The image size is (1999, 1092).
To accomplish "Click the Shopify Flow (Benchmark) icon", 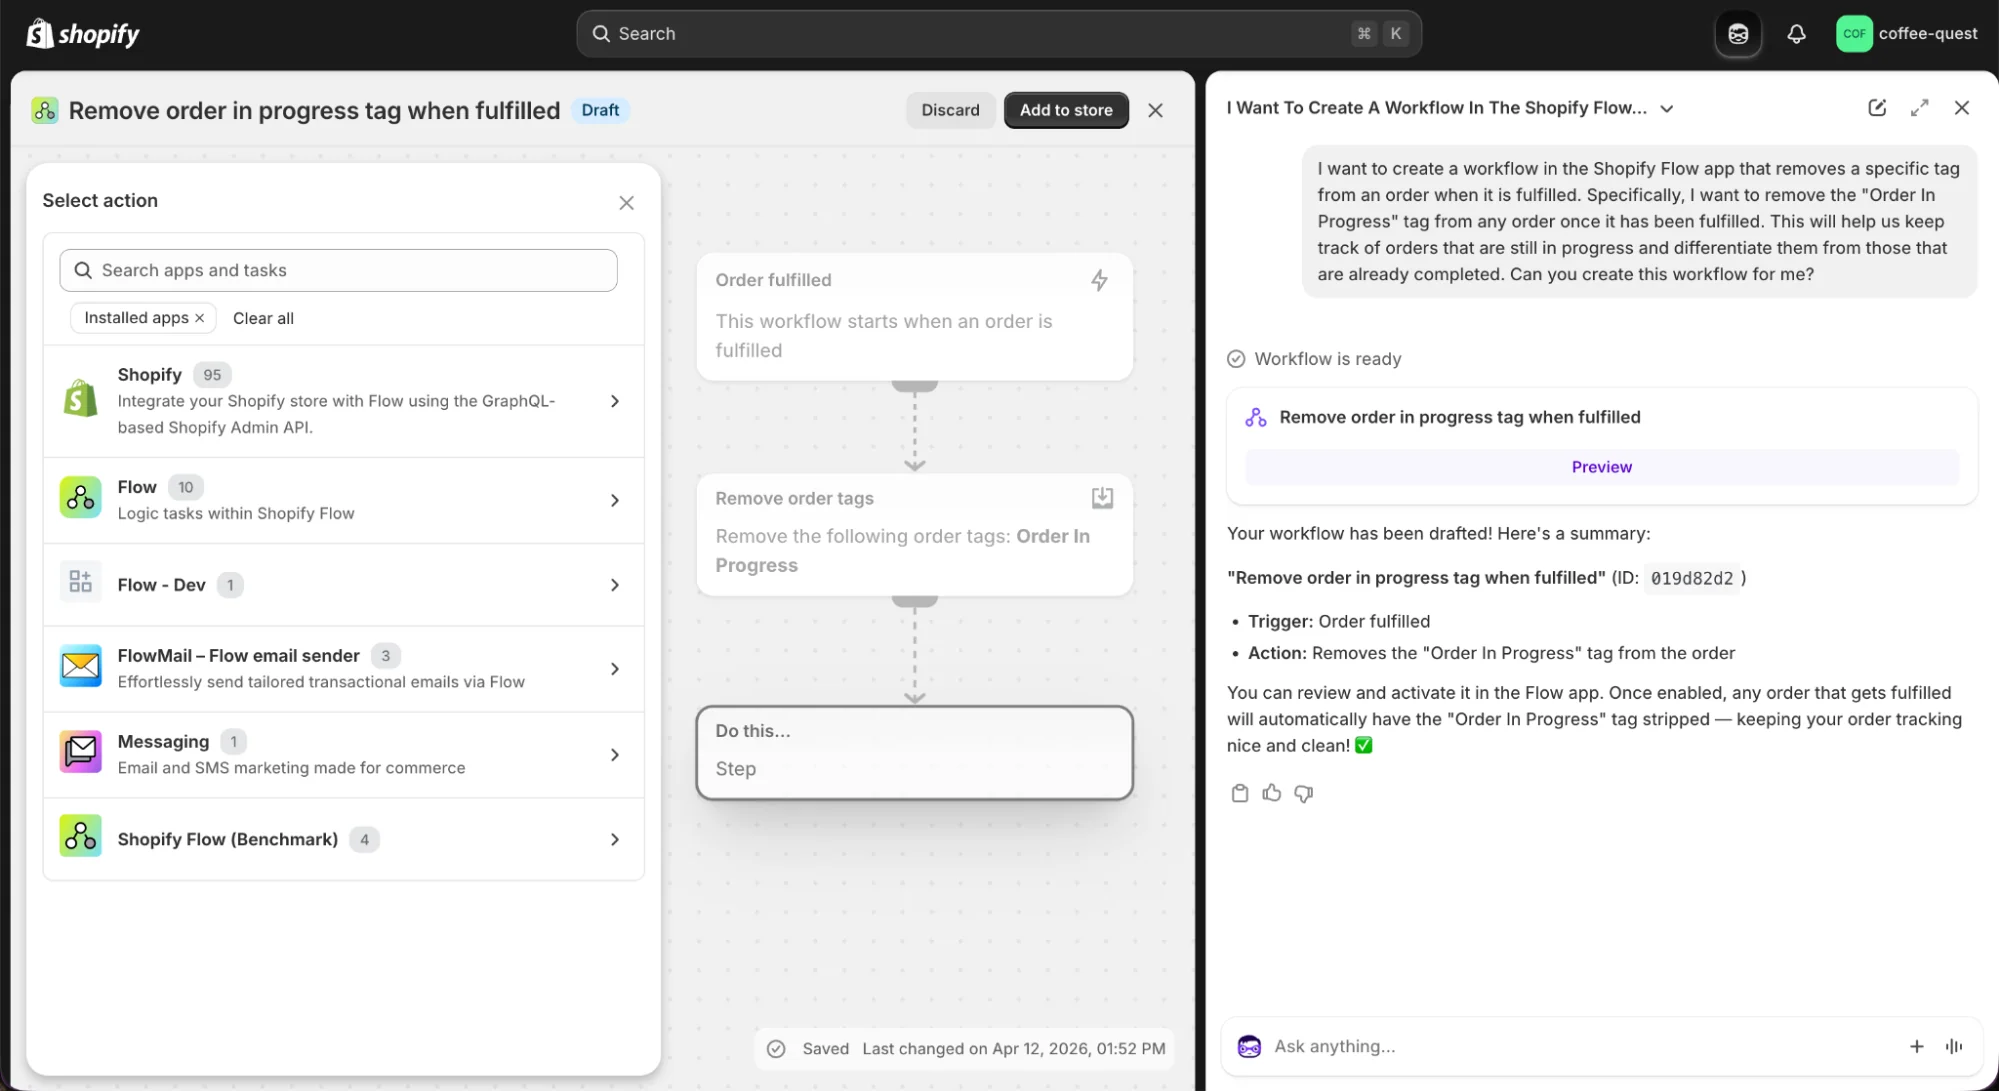I will click(x=80, y=837).
